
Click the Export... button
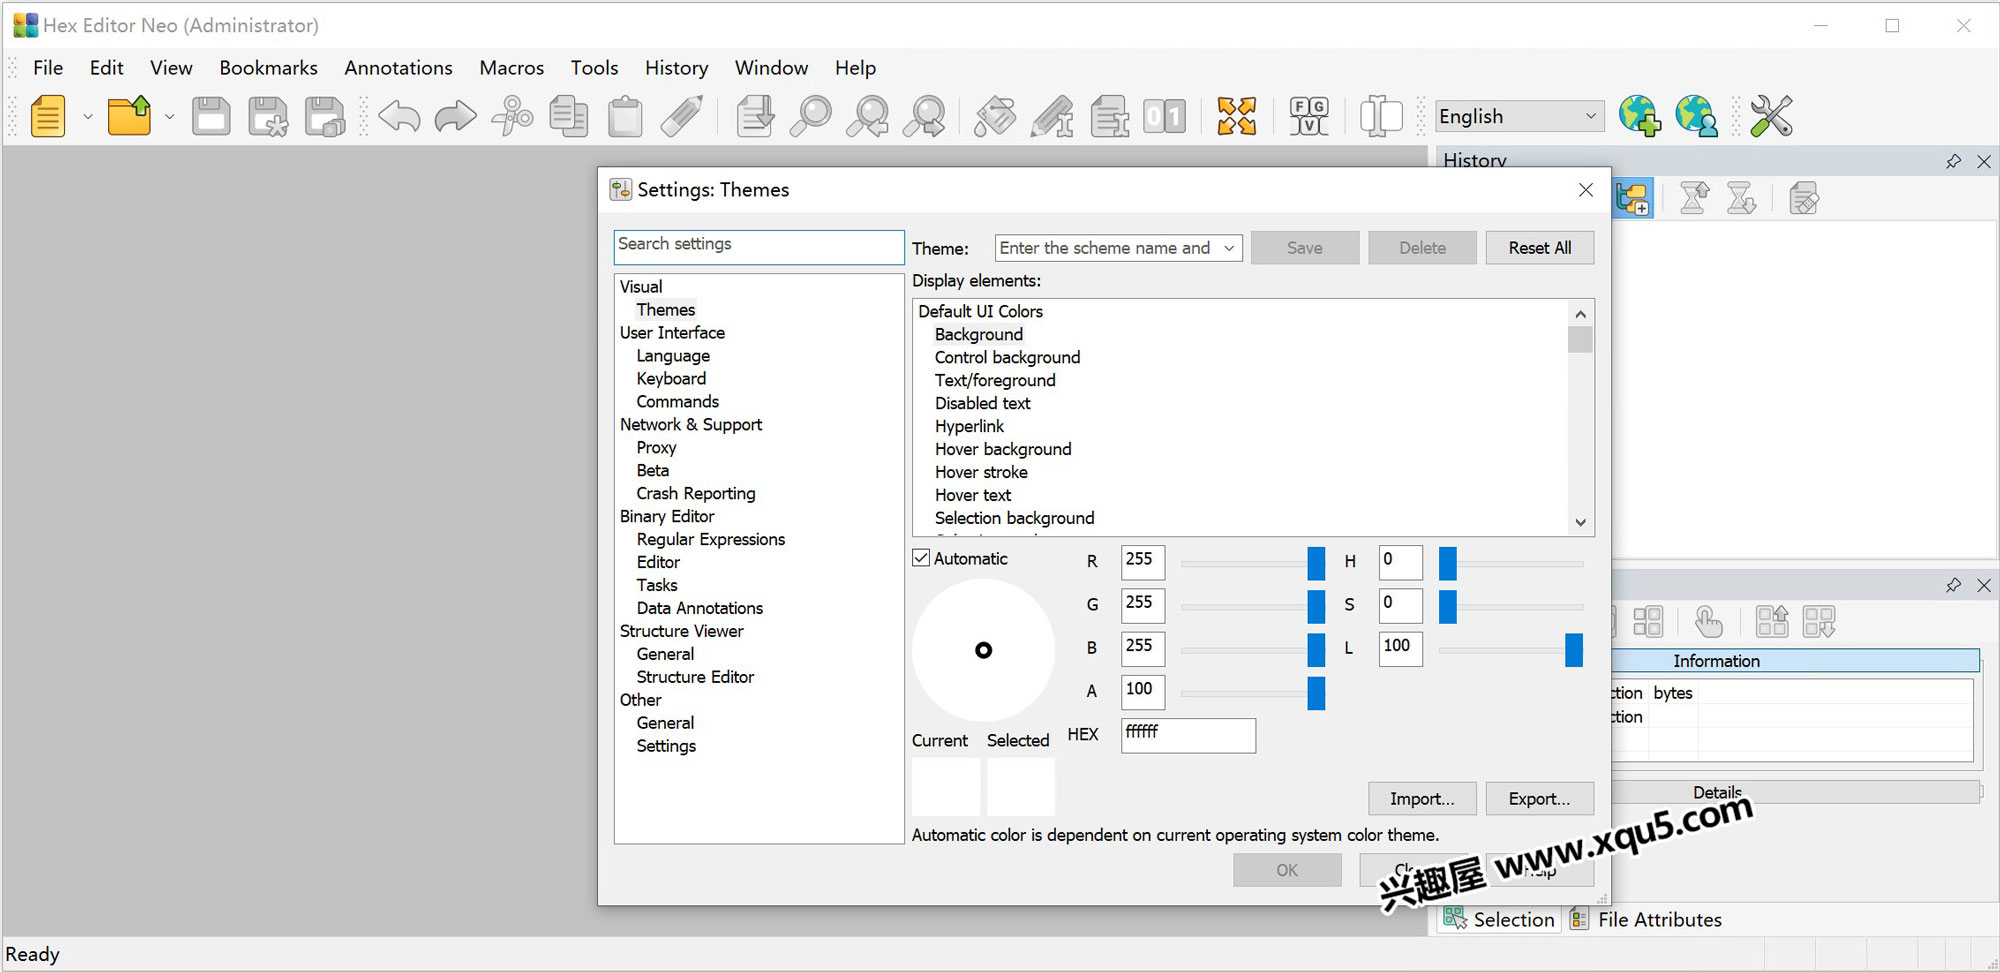pyautogui.click(x=1538, y=798)
